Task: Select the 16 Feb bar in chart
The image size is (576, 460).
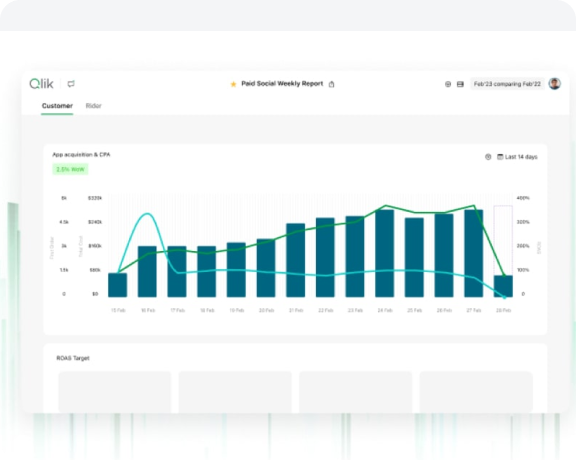Action: pyautogui.click(x=147, y=272)
